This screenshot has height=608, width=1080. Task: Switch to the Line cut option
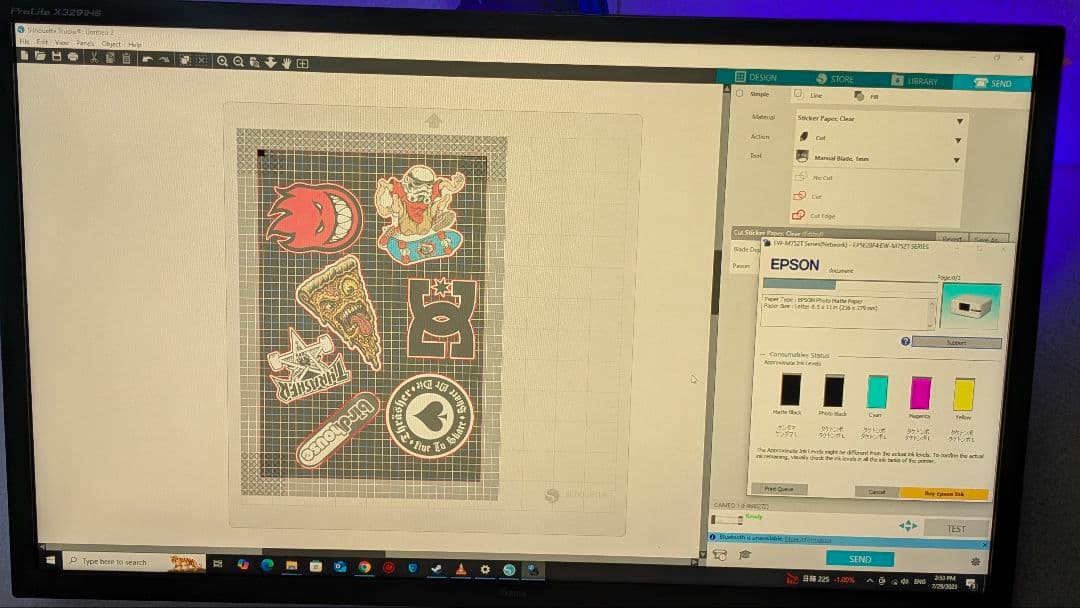click(807, 95)
